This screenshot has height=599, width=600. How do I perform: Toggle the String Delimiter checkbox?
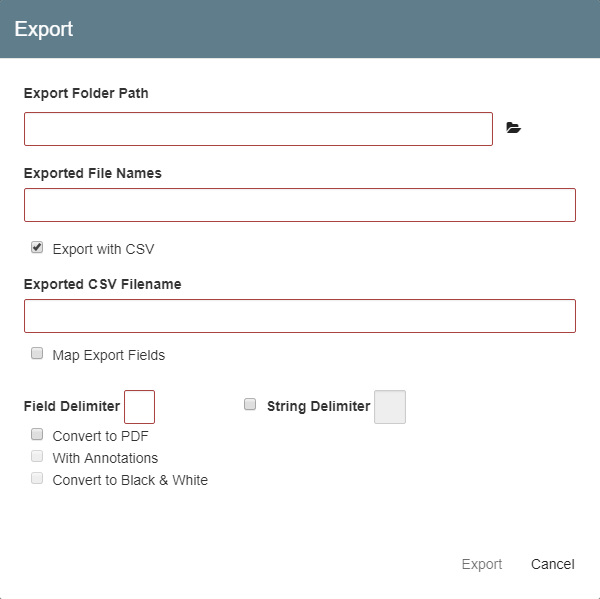[250, 405]
